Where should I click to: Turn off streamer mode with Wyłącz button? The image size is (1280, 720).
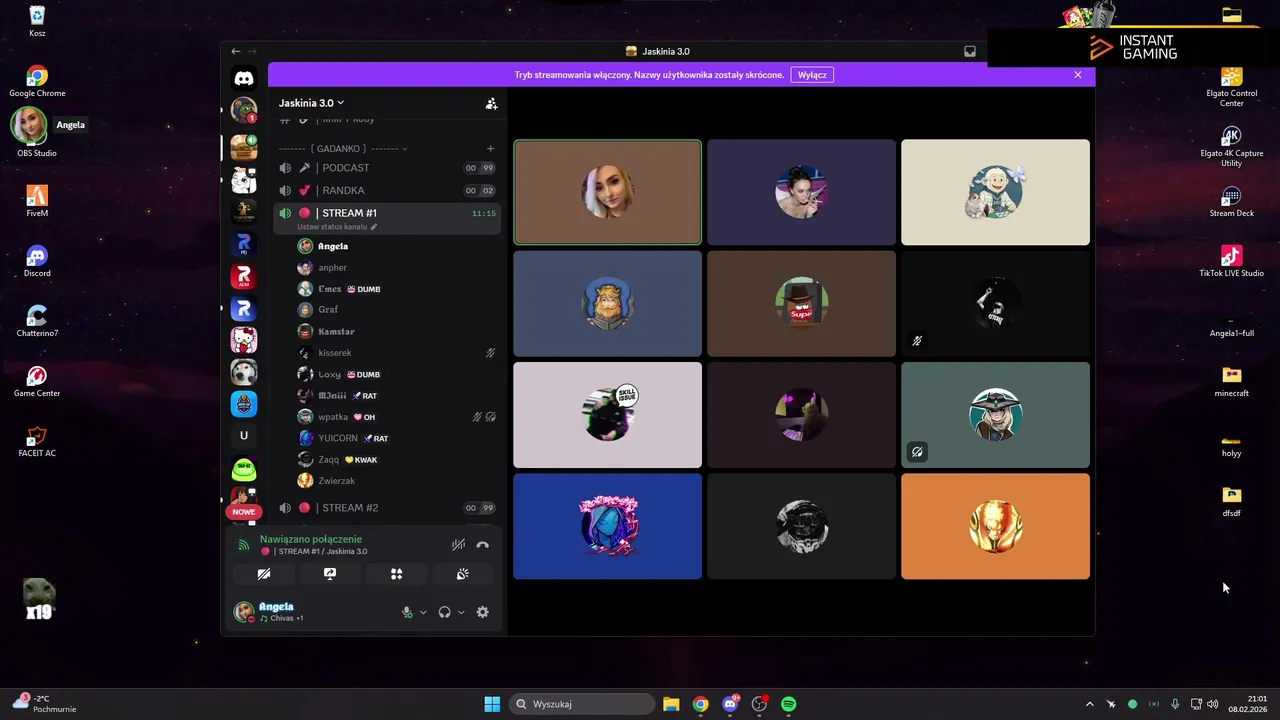(x=812, y=75)
